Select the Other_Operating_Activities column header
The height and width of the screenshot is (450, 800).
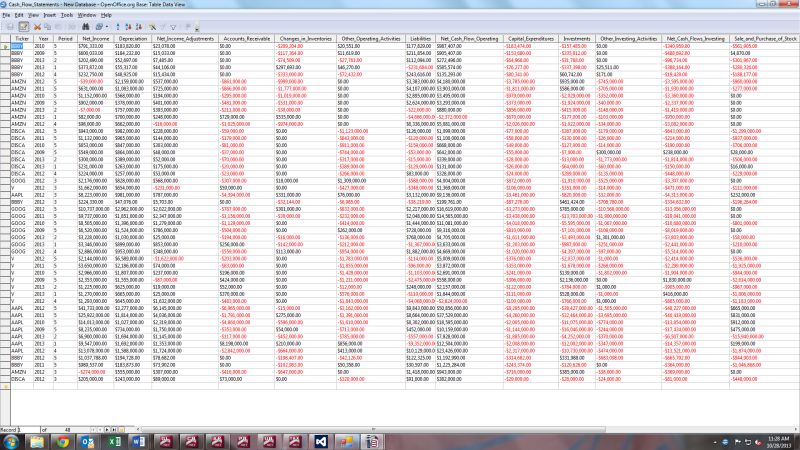pos(371,39)
